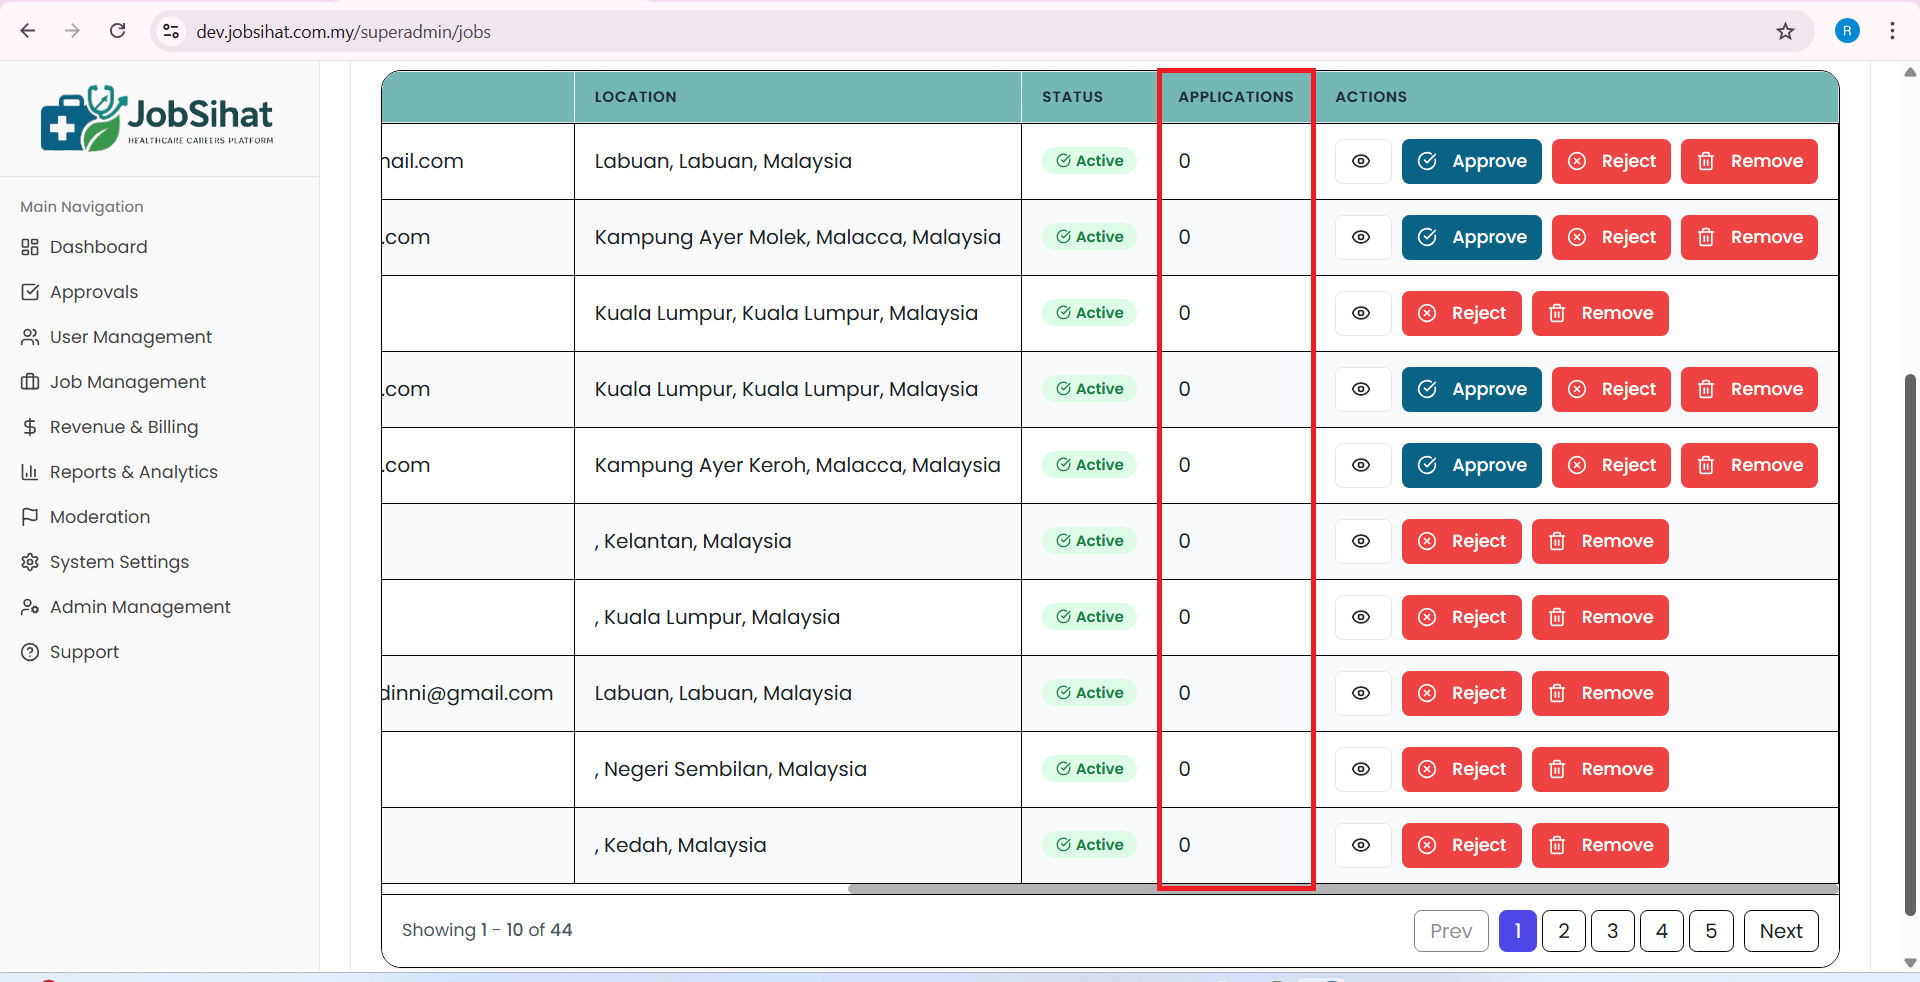This screenshot has height=982, width=1920.
Task: Open the browser profile avatar
Action: [1847, 31]
